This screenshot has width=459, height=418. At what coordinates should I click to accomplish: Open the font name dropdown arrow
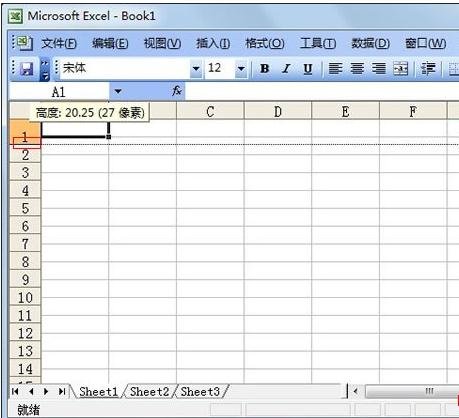click(x=196, y=69)
